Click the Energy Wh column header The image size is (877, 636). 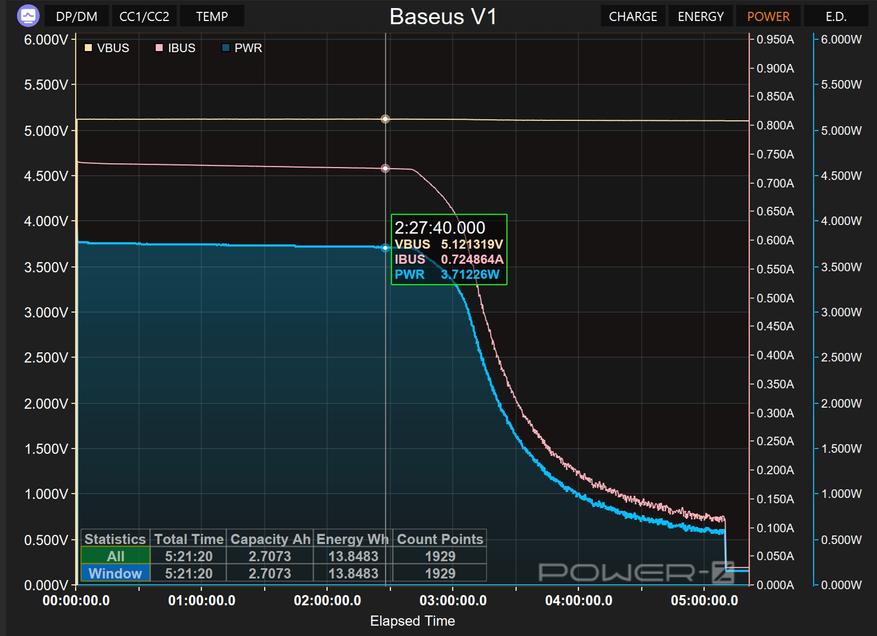click(x=352, y=539)
